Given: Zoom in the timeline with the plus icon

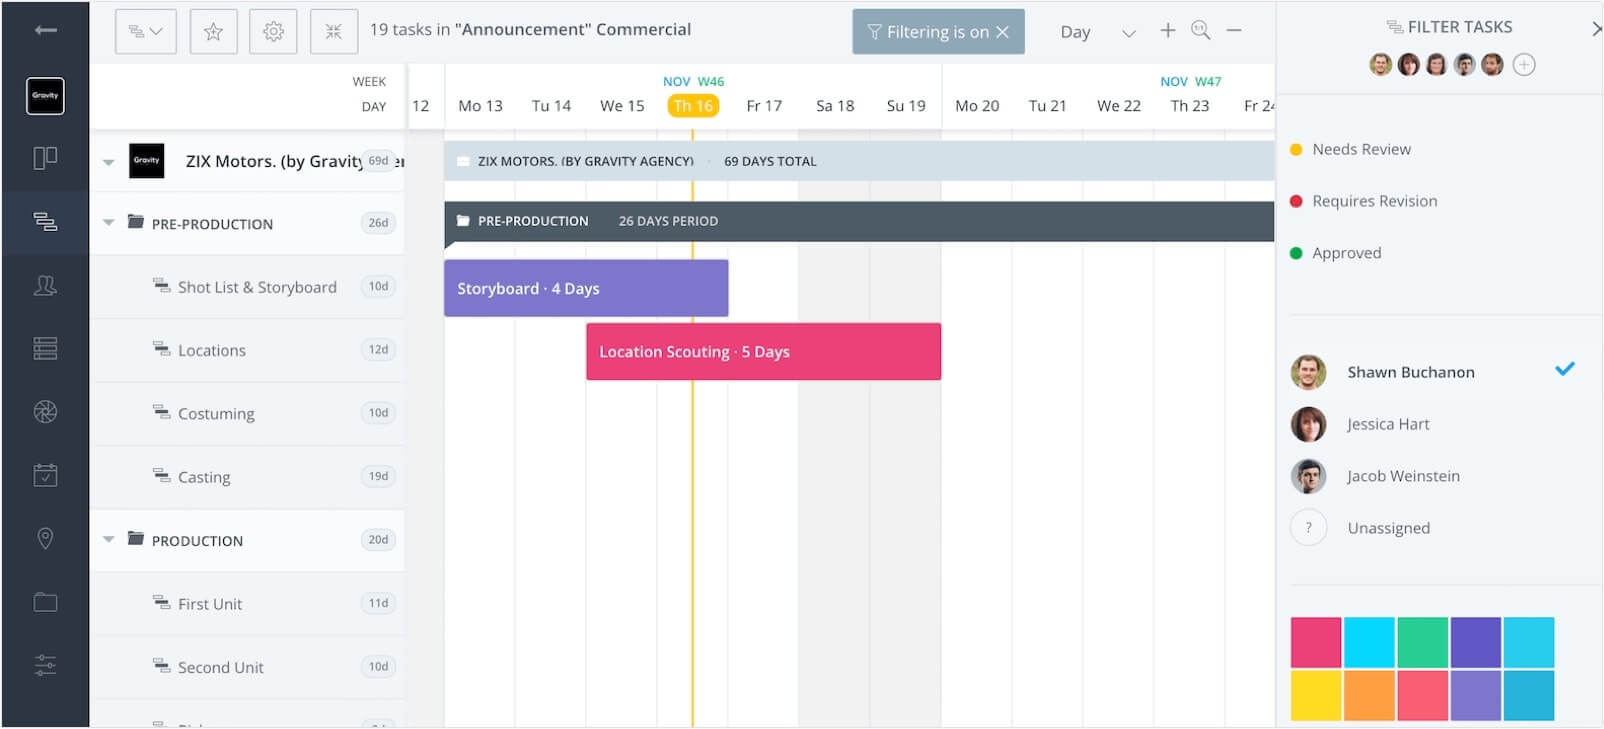Looking at the screenshot, I should click(1167, 31).
